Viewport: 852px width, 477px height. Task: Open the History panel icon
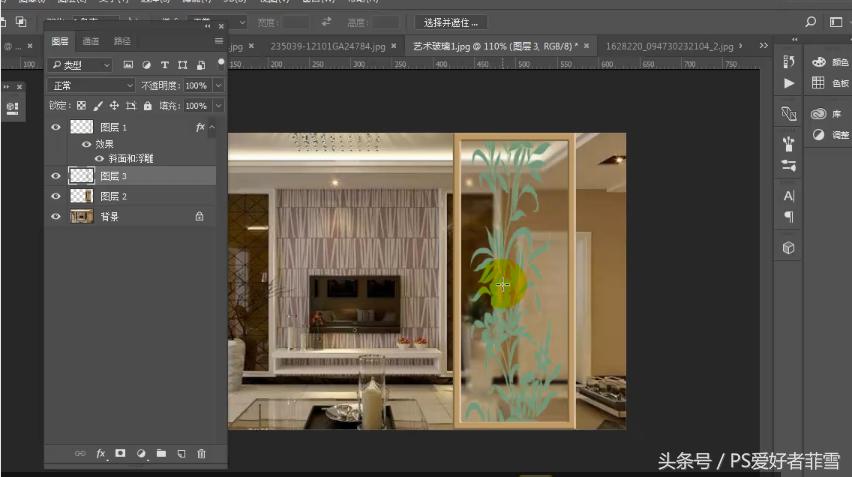(x=788, y=61)
